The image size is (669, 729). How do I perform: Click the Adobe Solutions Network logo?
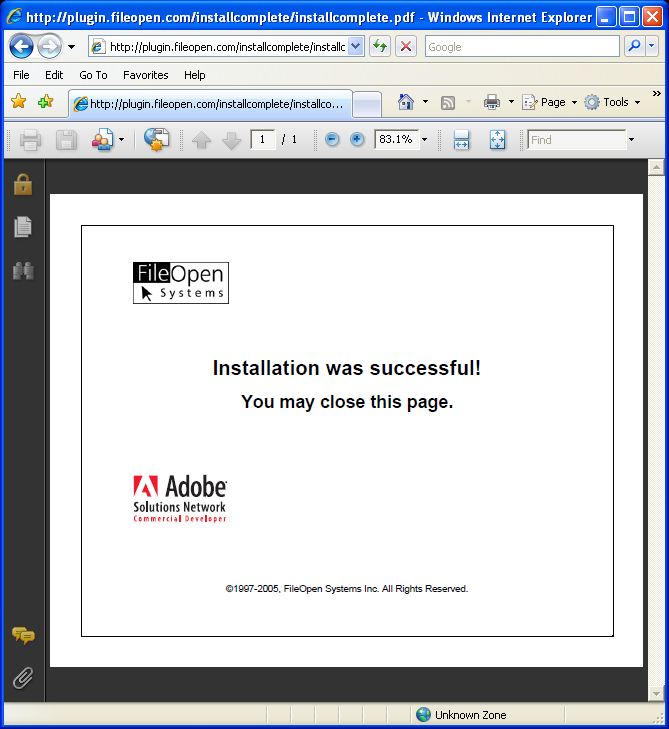pos(180,498)
